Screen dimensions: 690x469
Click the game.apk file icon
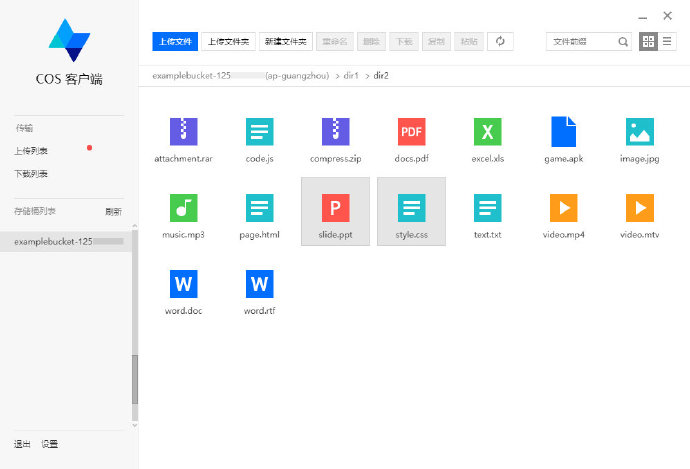pyautogui.click(x=563, y=132)
